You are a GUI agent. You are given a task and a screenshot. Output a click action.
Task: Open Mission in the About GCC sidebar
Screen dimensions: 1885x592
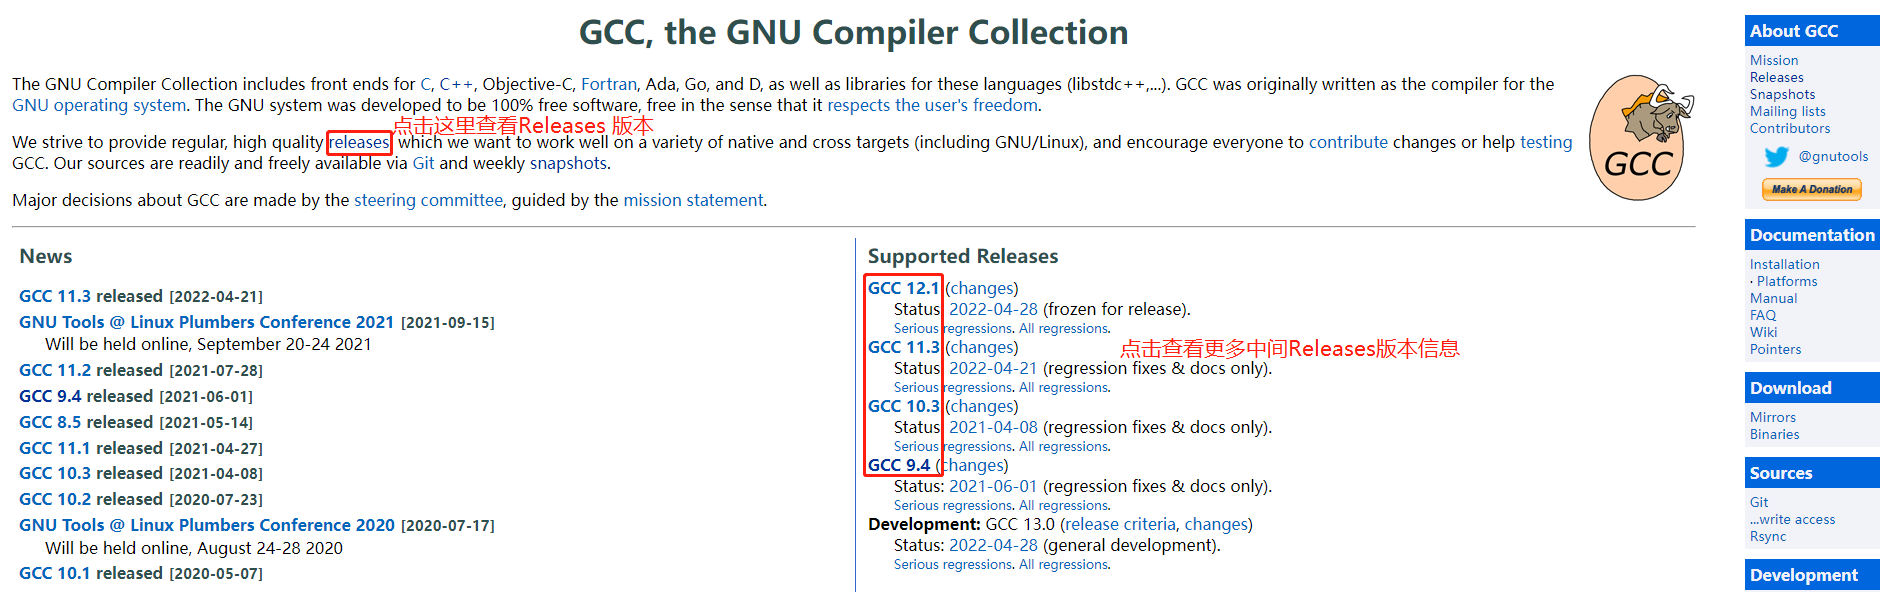[1773, 60]
